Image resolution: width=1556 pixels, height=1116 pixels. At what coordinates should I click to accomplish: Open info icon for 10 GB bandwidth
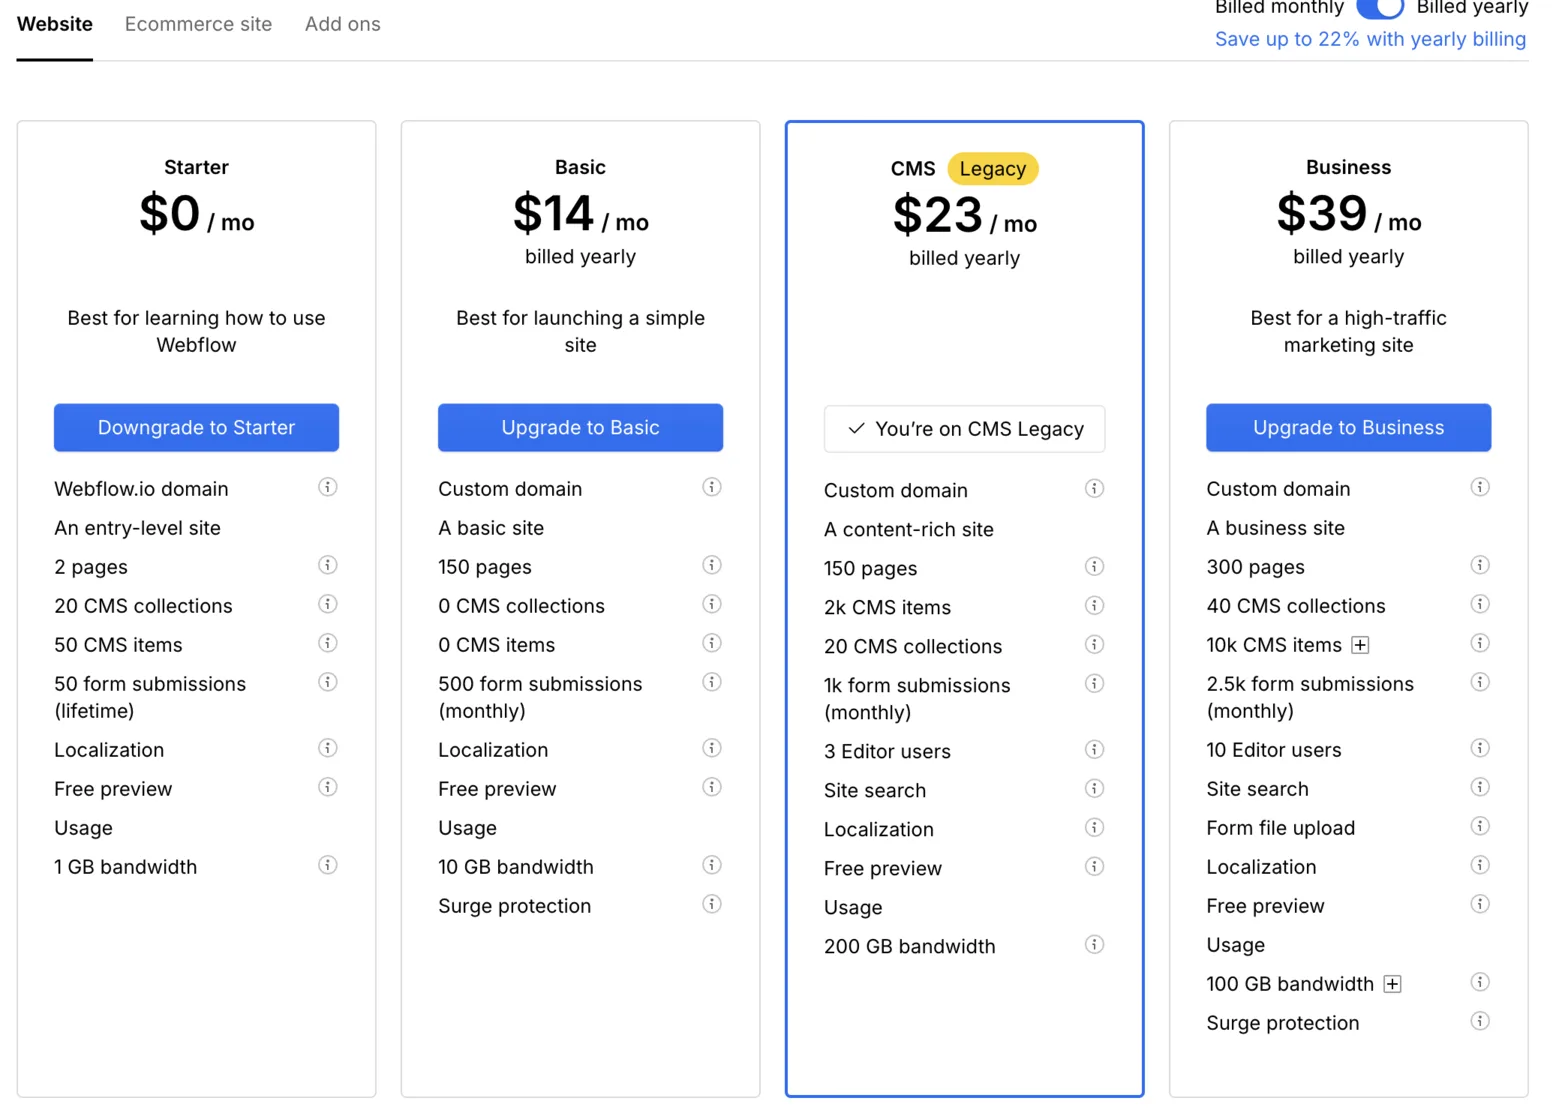tap(711, 865)
